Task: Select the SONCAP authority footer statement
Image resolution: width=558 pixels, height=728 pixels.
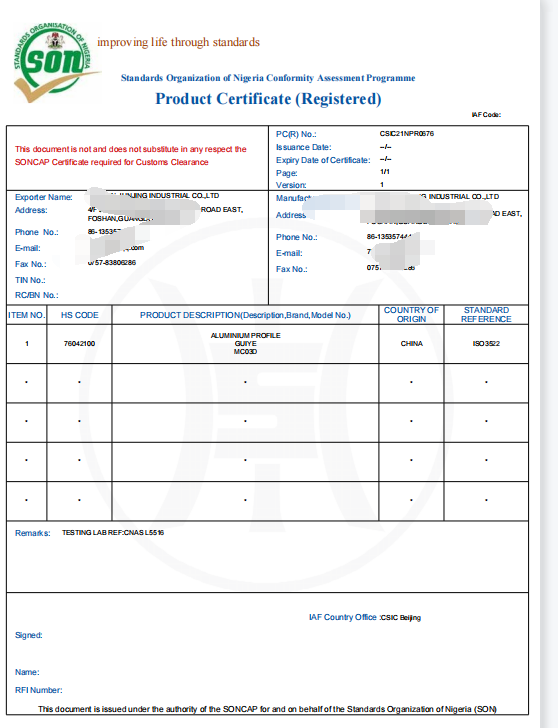Action: pyautogui.click(x=267, y=709)
